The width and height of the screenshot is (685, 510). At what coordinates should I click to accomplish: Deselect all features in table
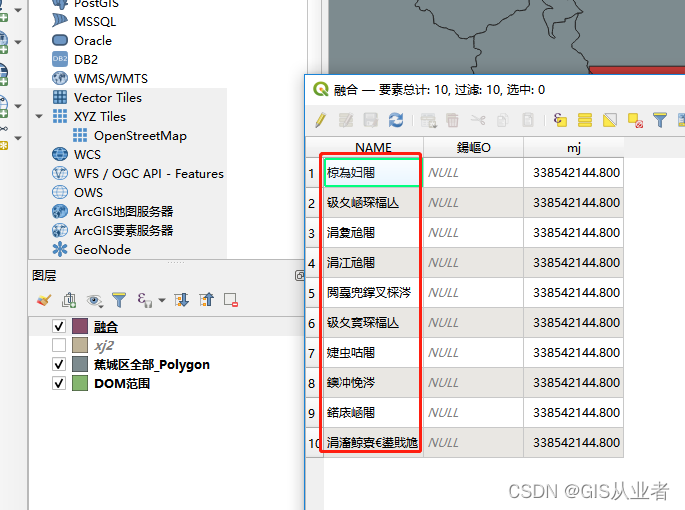coord(635,120)
